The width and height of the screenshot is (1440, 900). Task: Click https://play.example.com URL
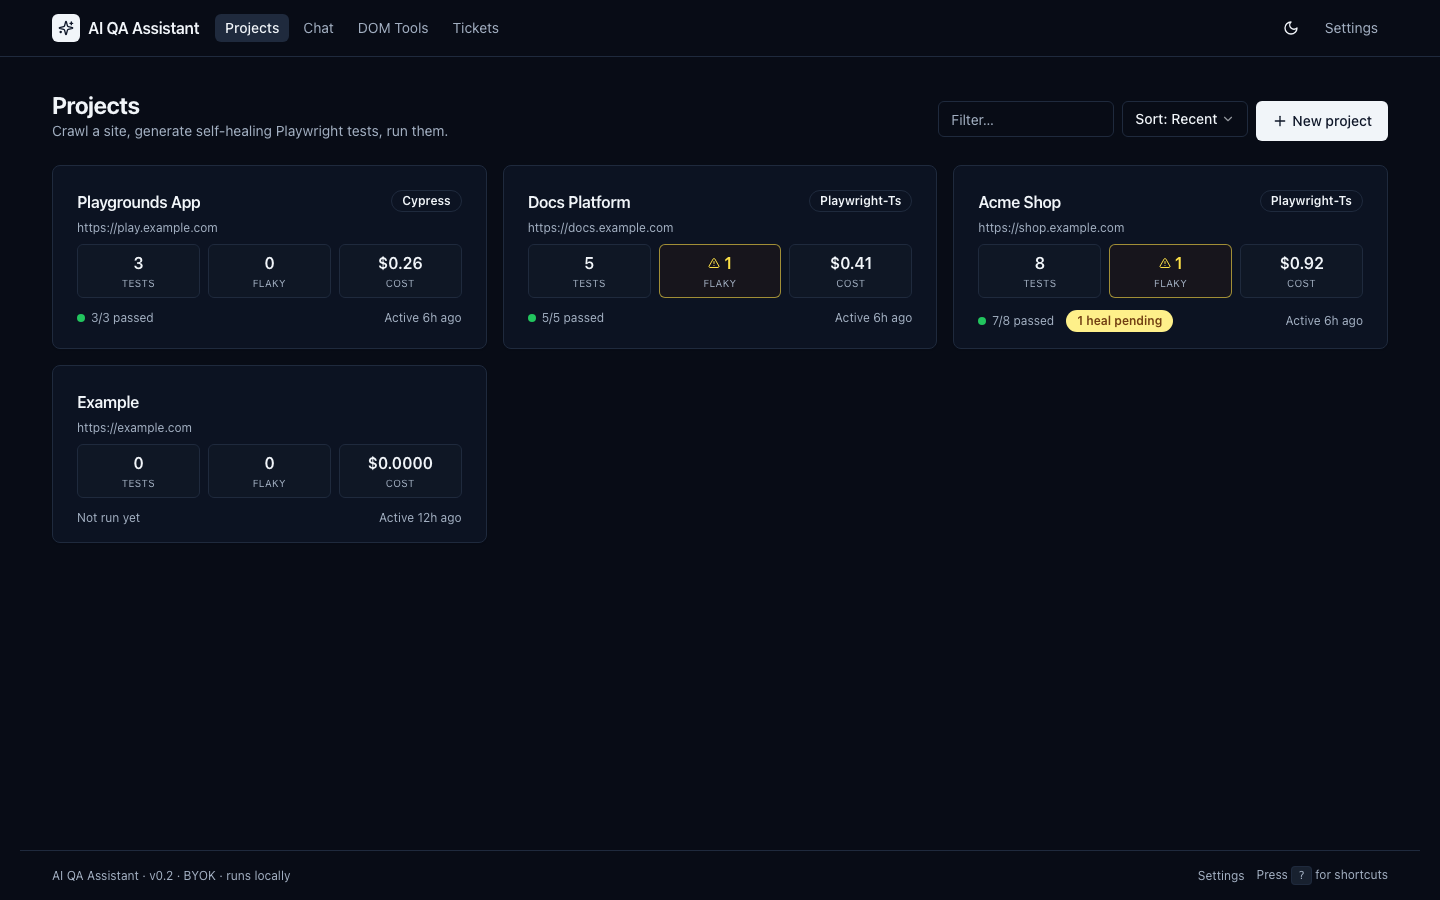click(147, 228)
